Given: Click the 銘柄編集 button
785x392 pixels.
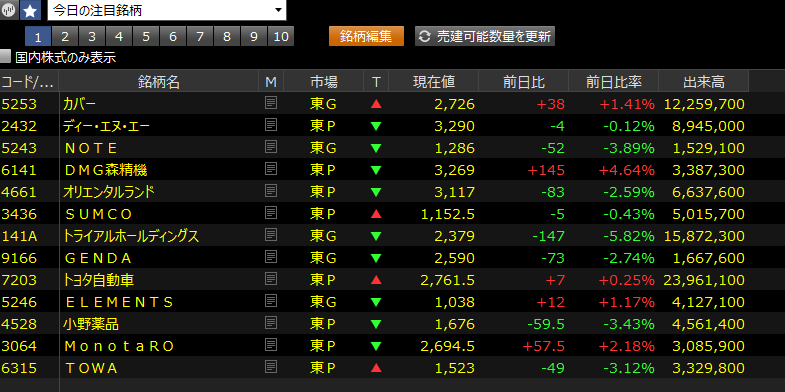Looking at the screenshot, I should click(x=366, y=37).
